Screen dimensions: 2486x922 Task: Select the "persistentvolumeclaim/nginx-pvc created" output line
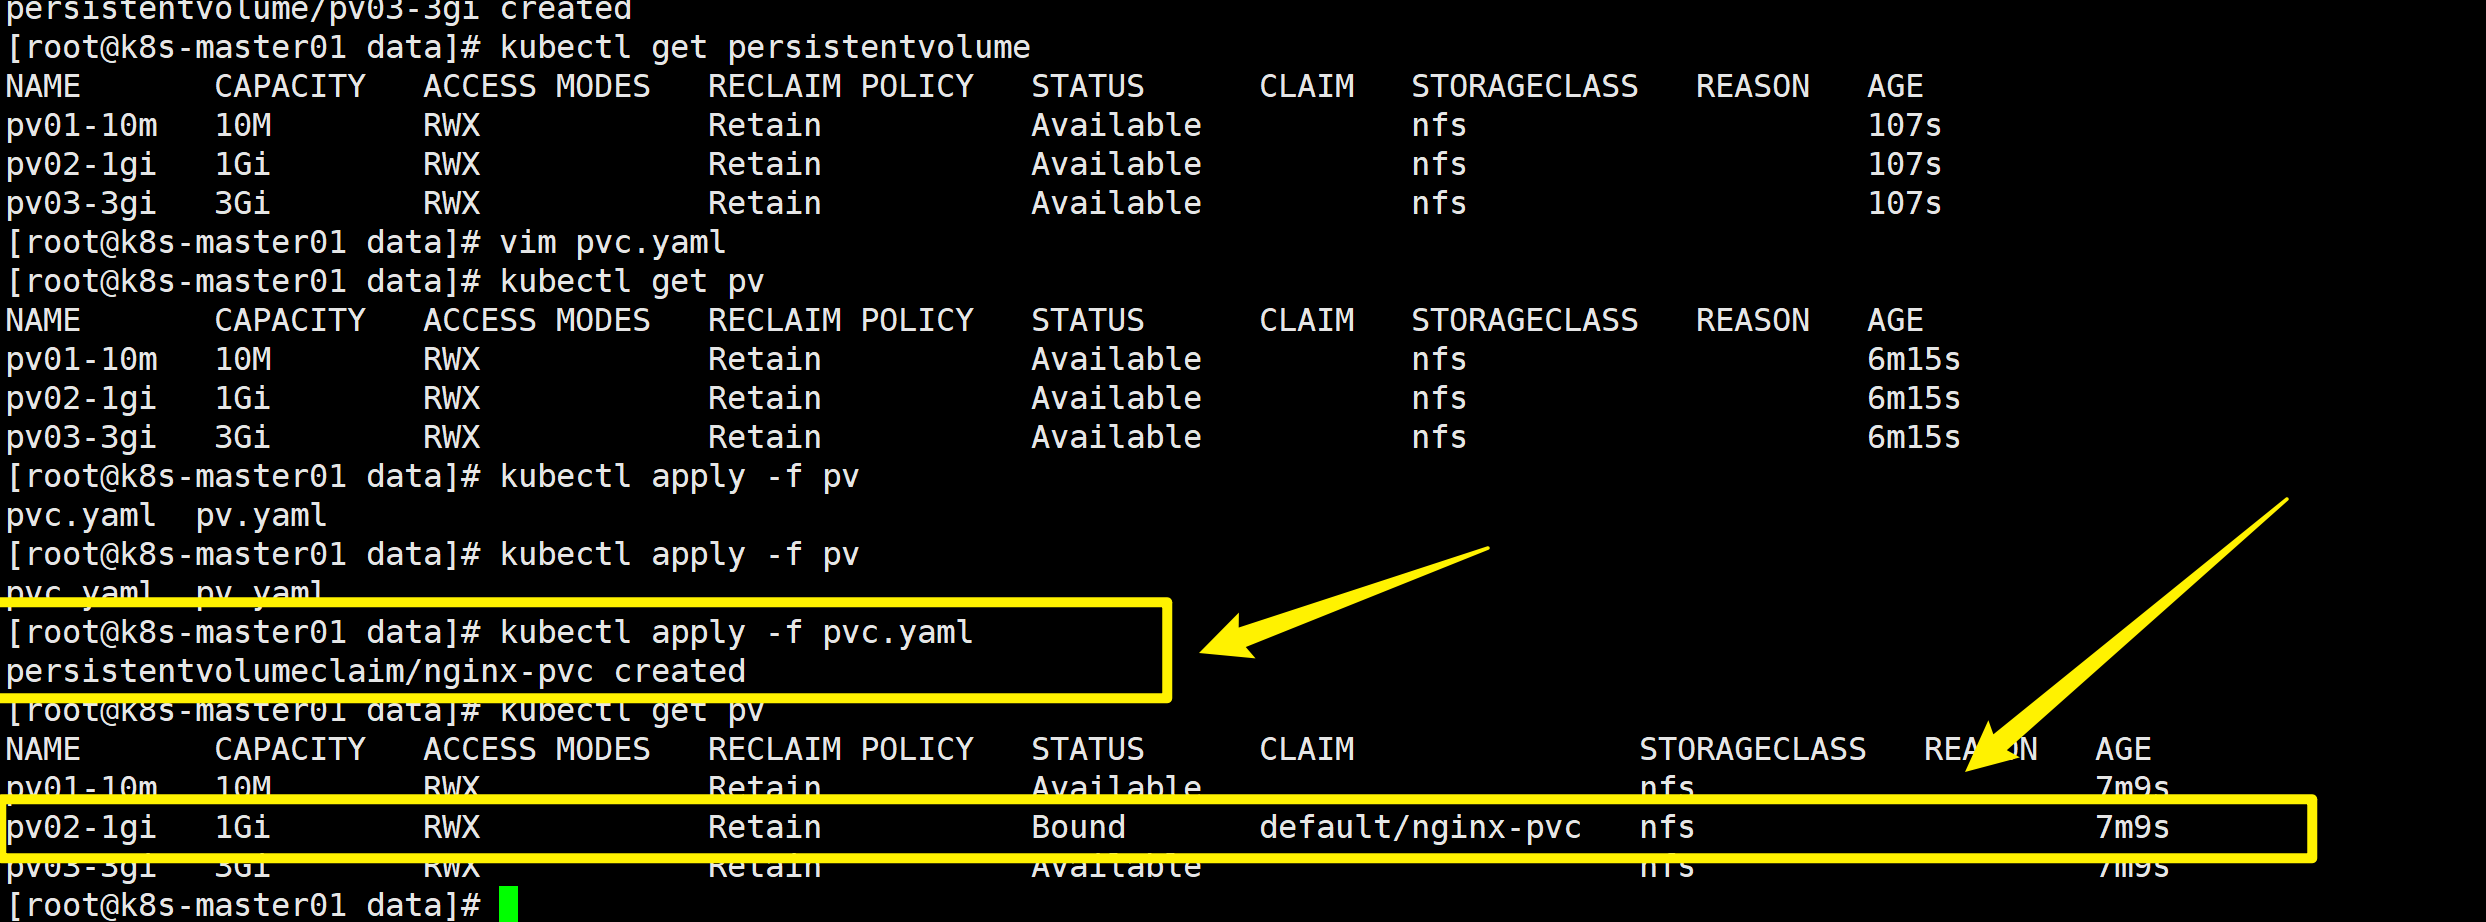pos(376,672)
